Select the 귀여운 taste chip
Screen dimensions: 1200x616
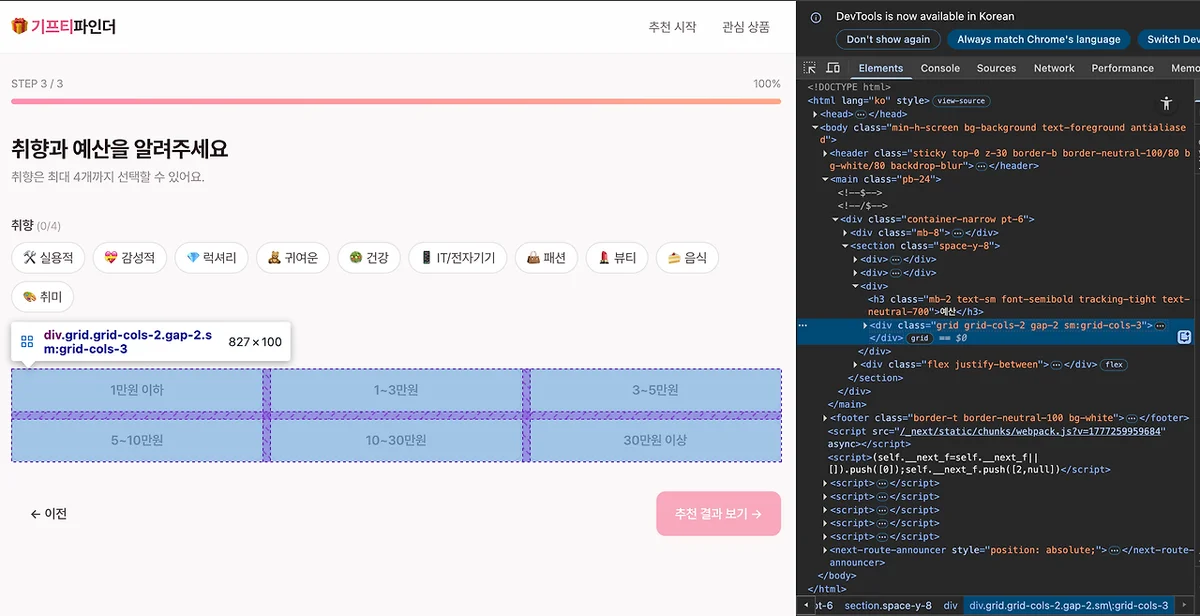coord(292,258)
